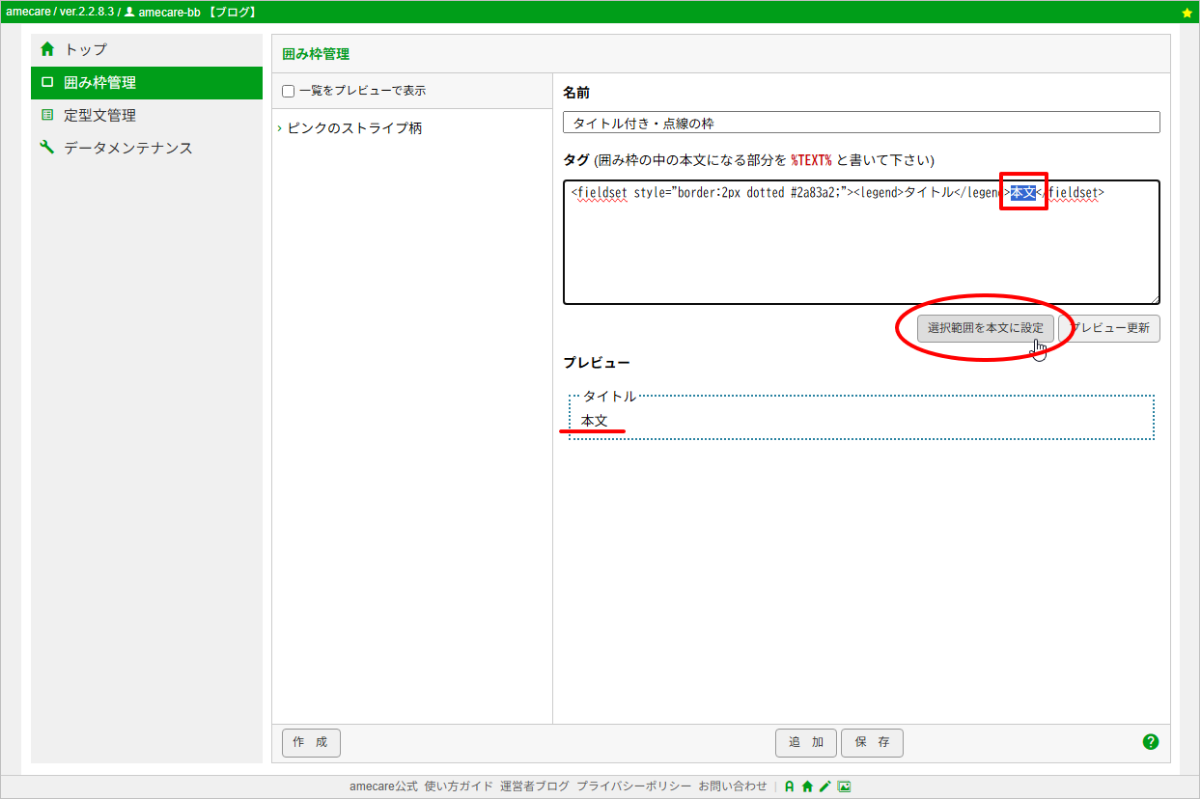Click the image icon in footer
The width and height of the screenshot is (1200, 799).
[x=844, y=787]
